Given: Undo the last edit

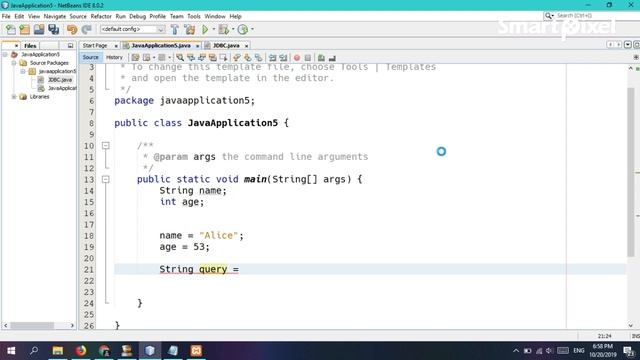Looking at the screenshot, I should point(72,29).
